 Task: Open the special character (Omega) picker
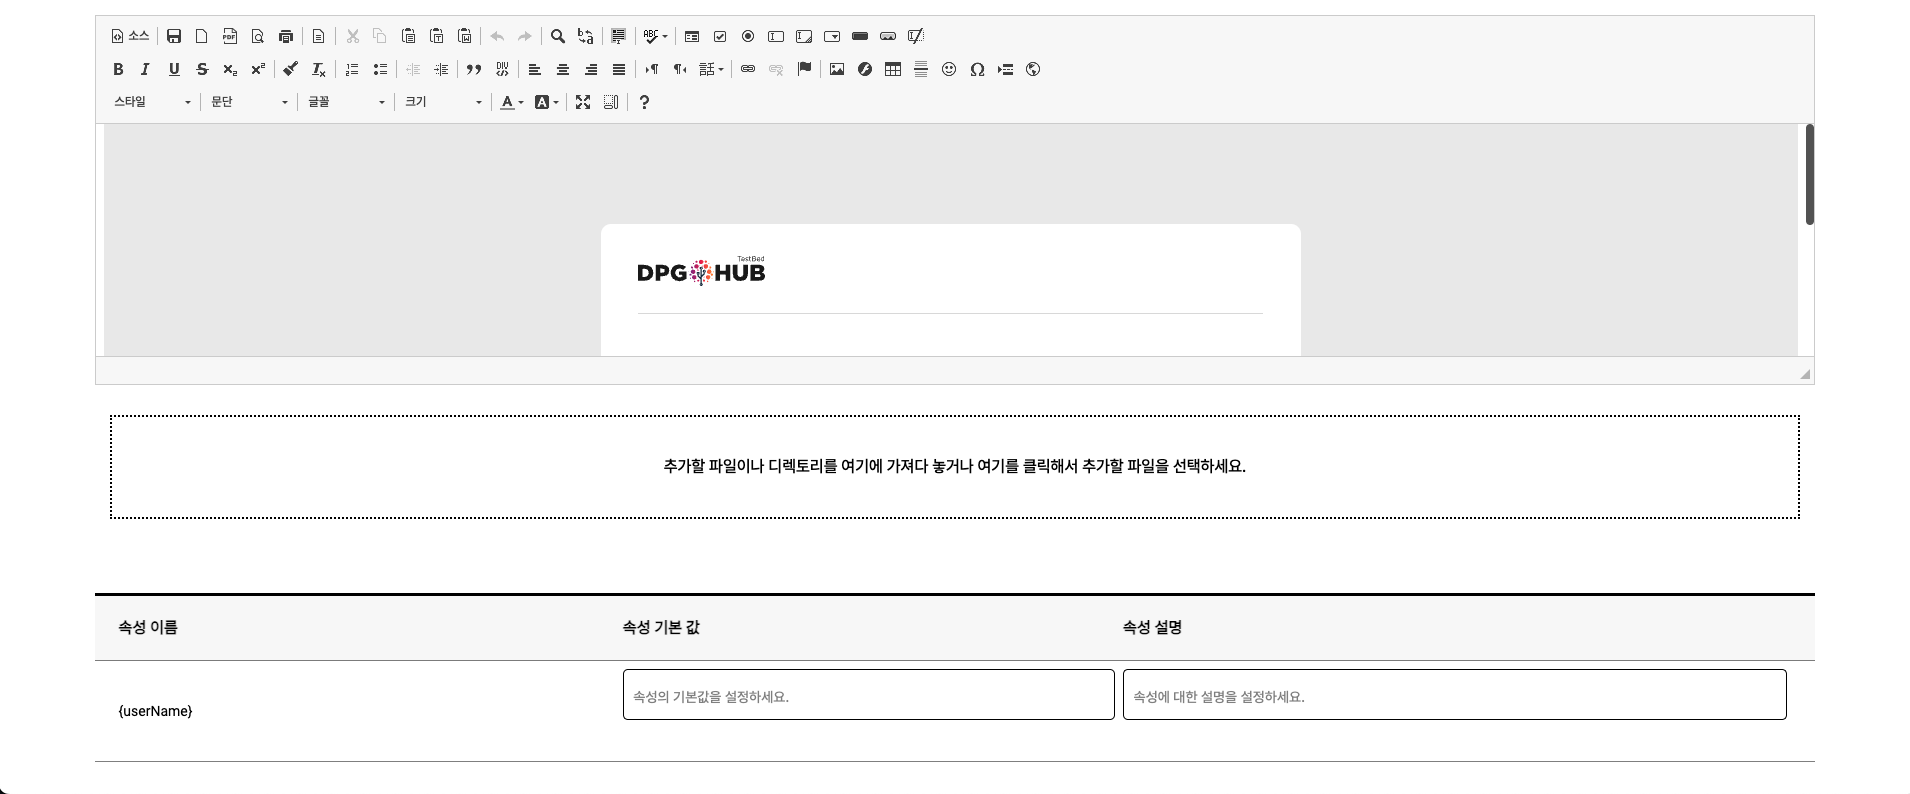click(x=977, y=69)
